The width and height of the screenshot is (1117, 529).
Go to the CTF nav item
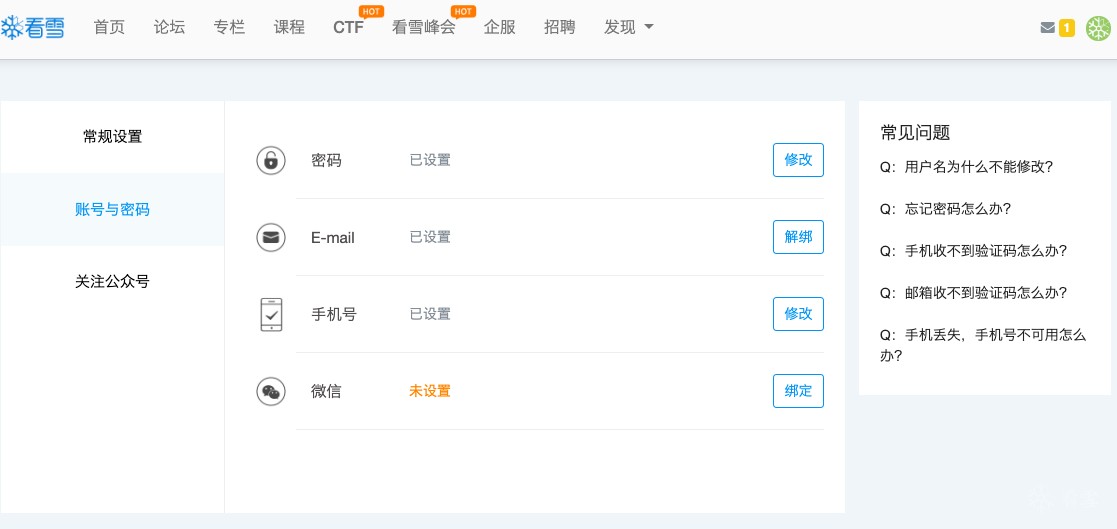point(348,27)
